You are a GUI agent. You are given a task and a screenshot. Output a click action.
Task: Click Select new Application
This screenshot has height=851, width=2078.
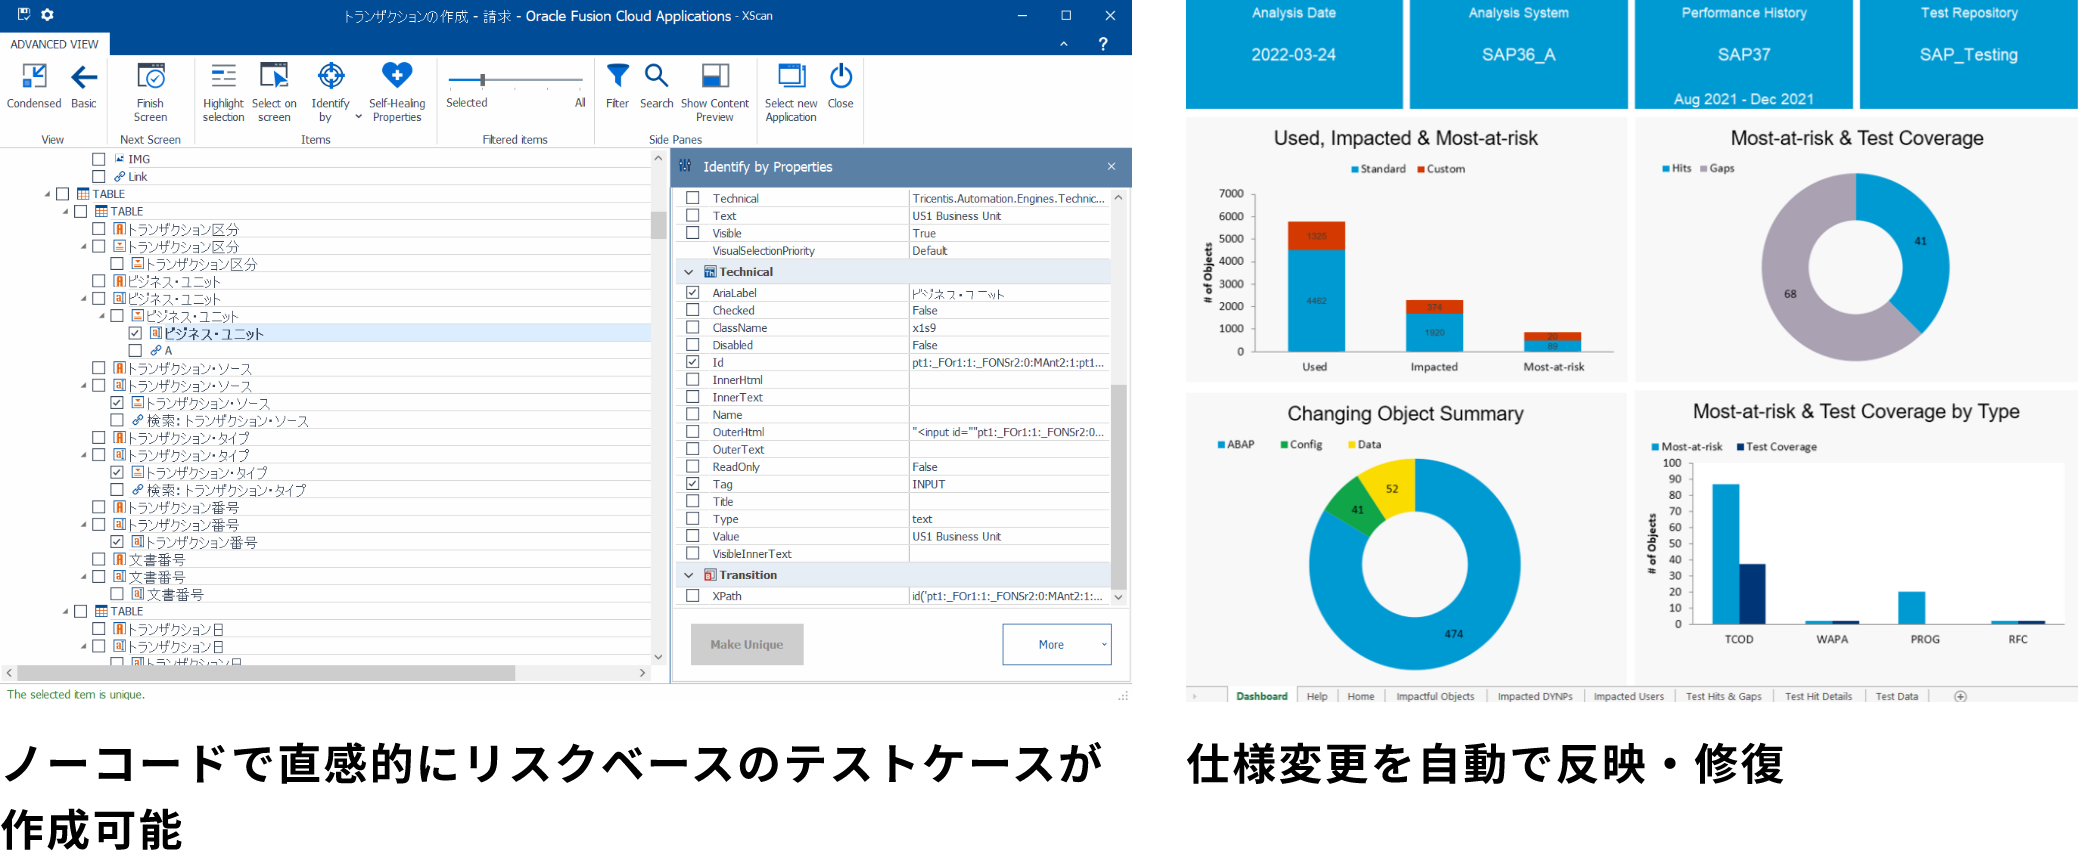(x=791, y=92)
